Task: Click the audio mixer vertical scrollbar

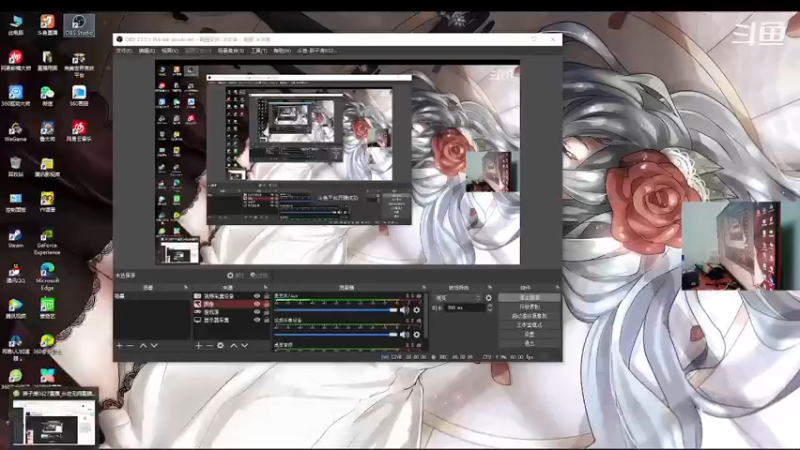Action: coord(426,316)
